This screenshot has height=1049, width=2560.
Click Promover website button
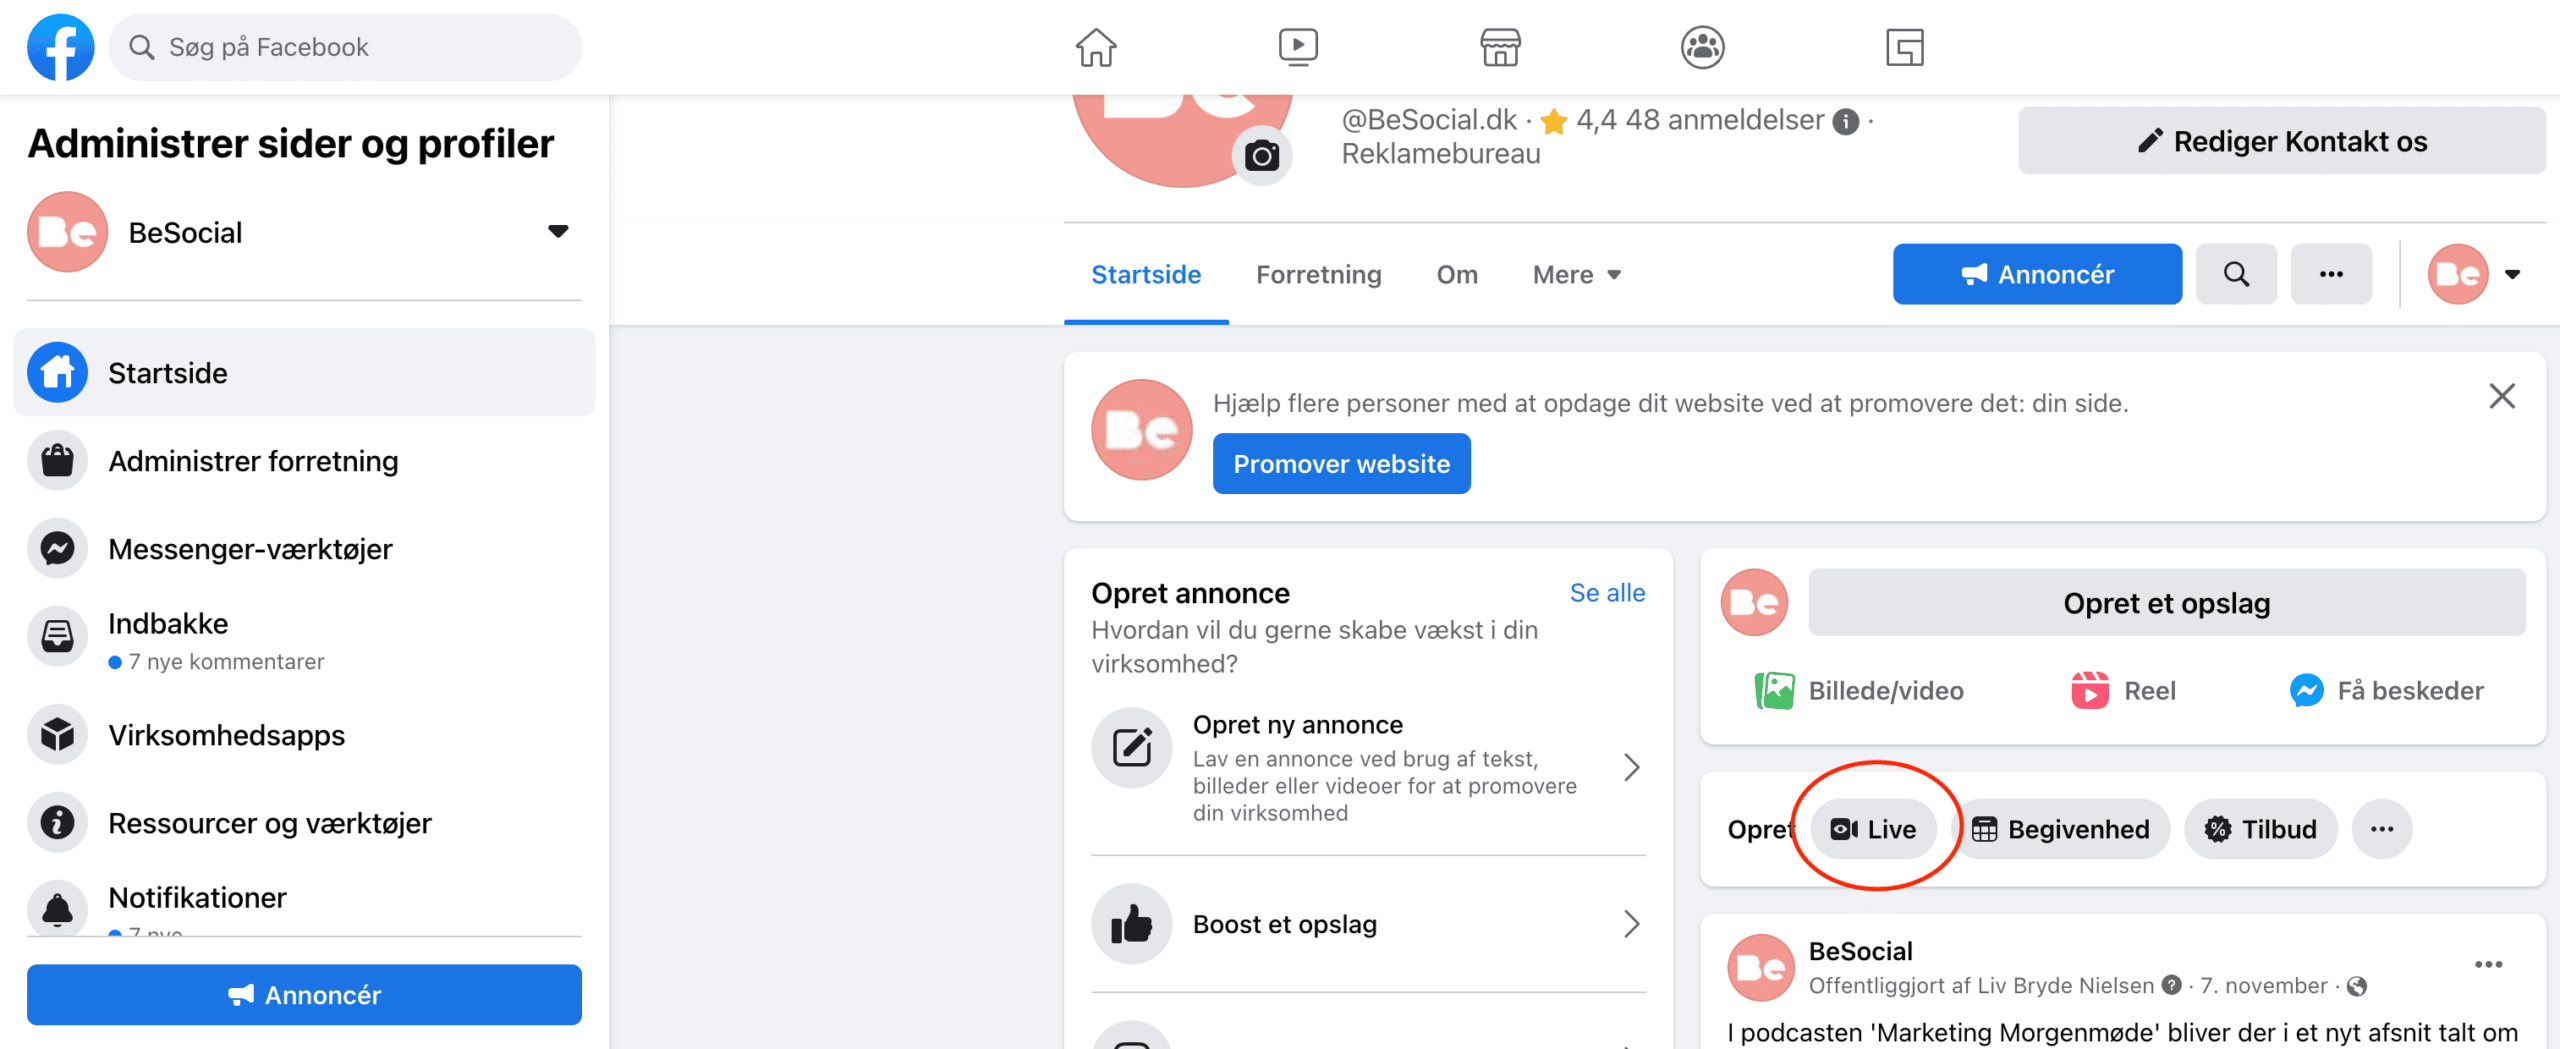[1341, 464]
